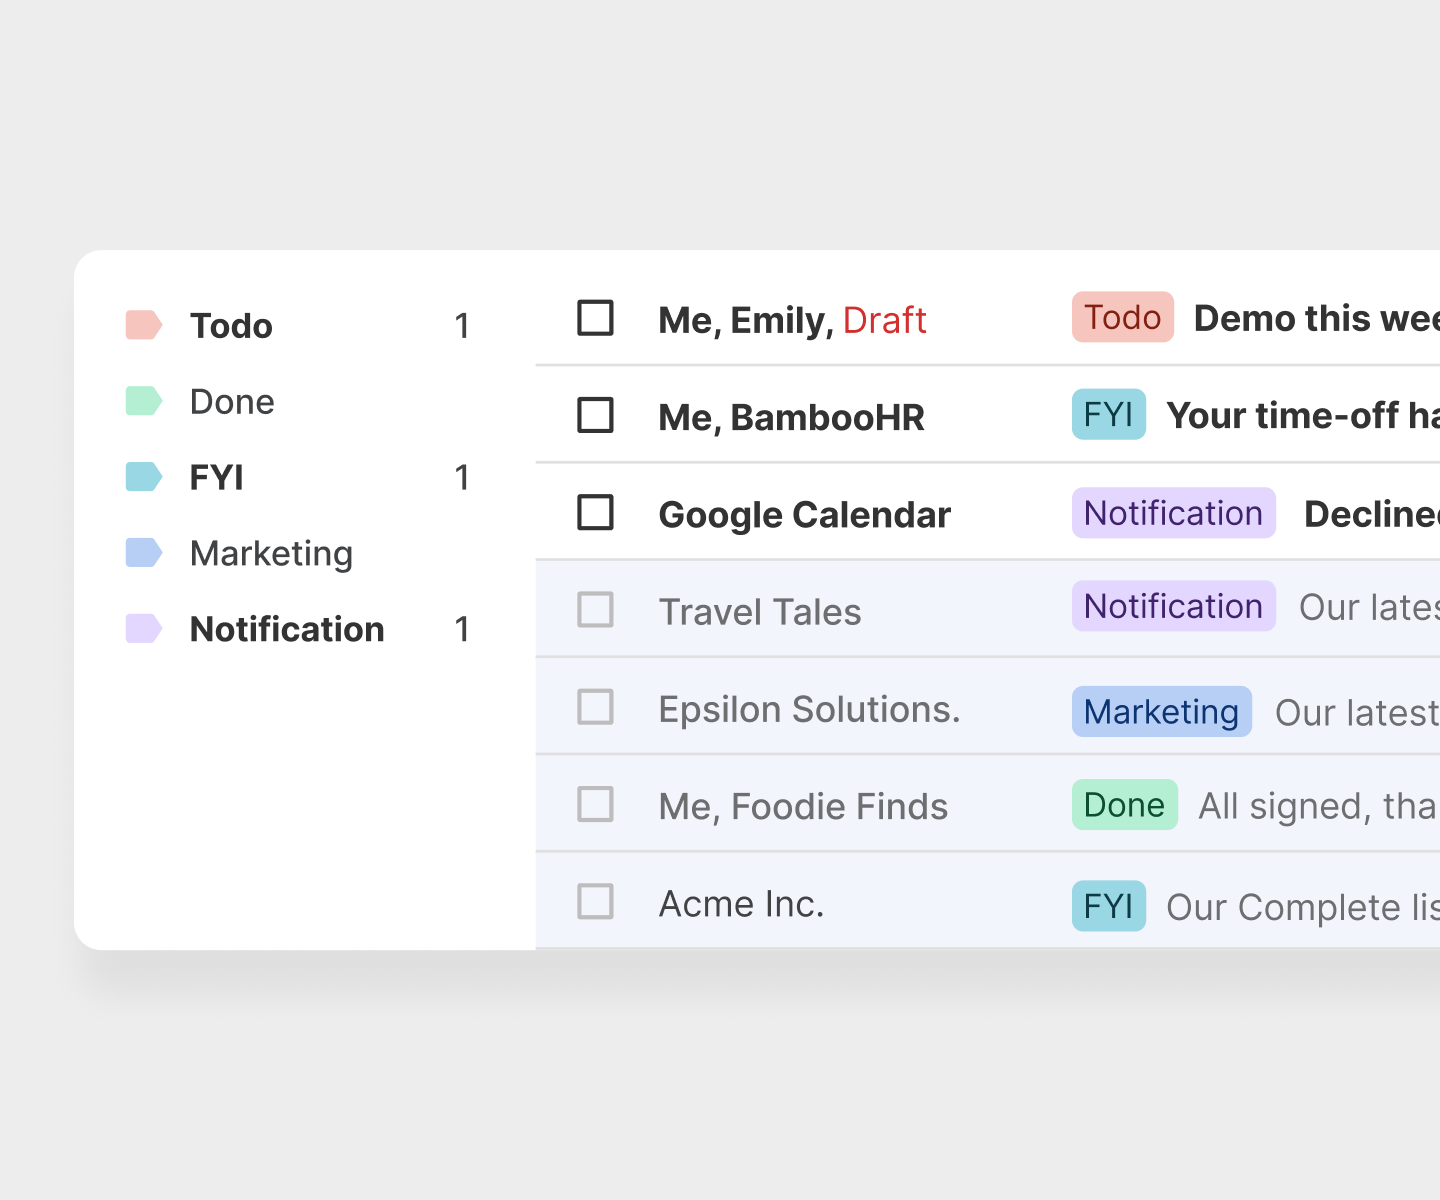Screen dimensions: 1440x1200
Task: Mark the Me, Foodie Finds email checkbox
Action: (x=595, y=804)
